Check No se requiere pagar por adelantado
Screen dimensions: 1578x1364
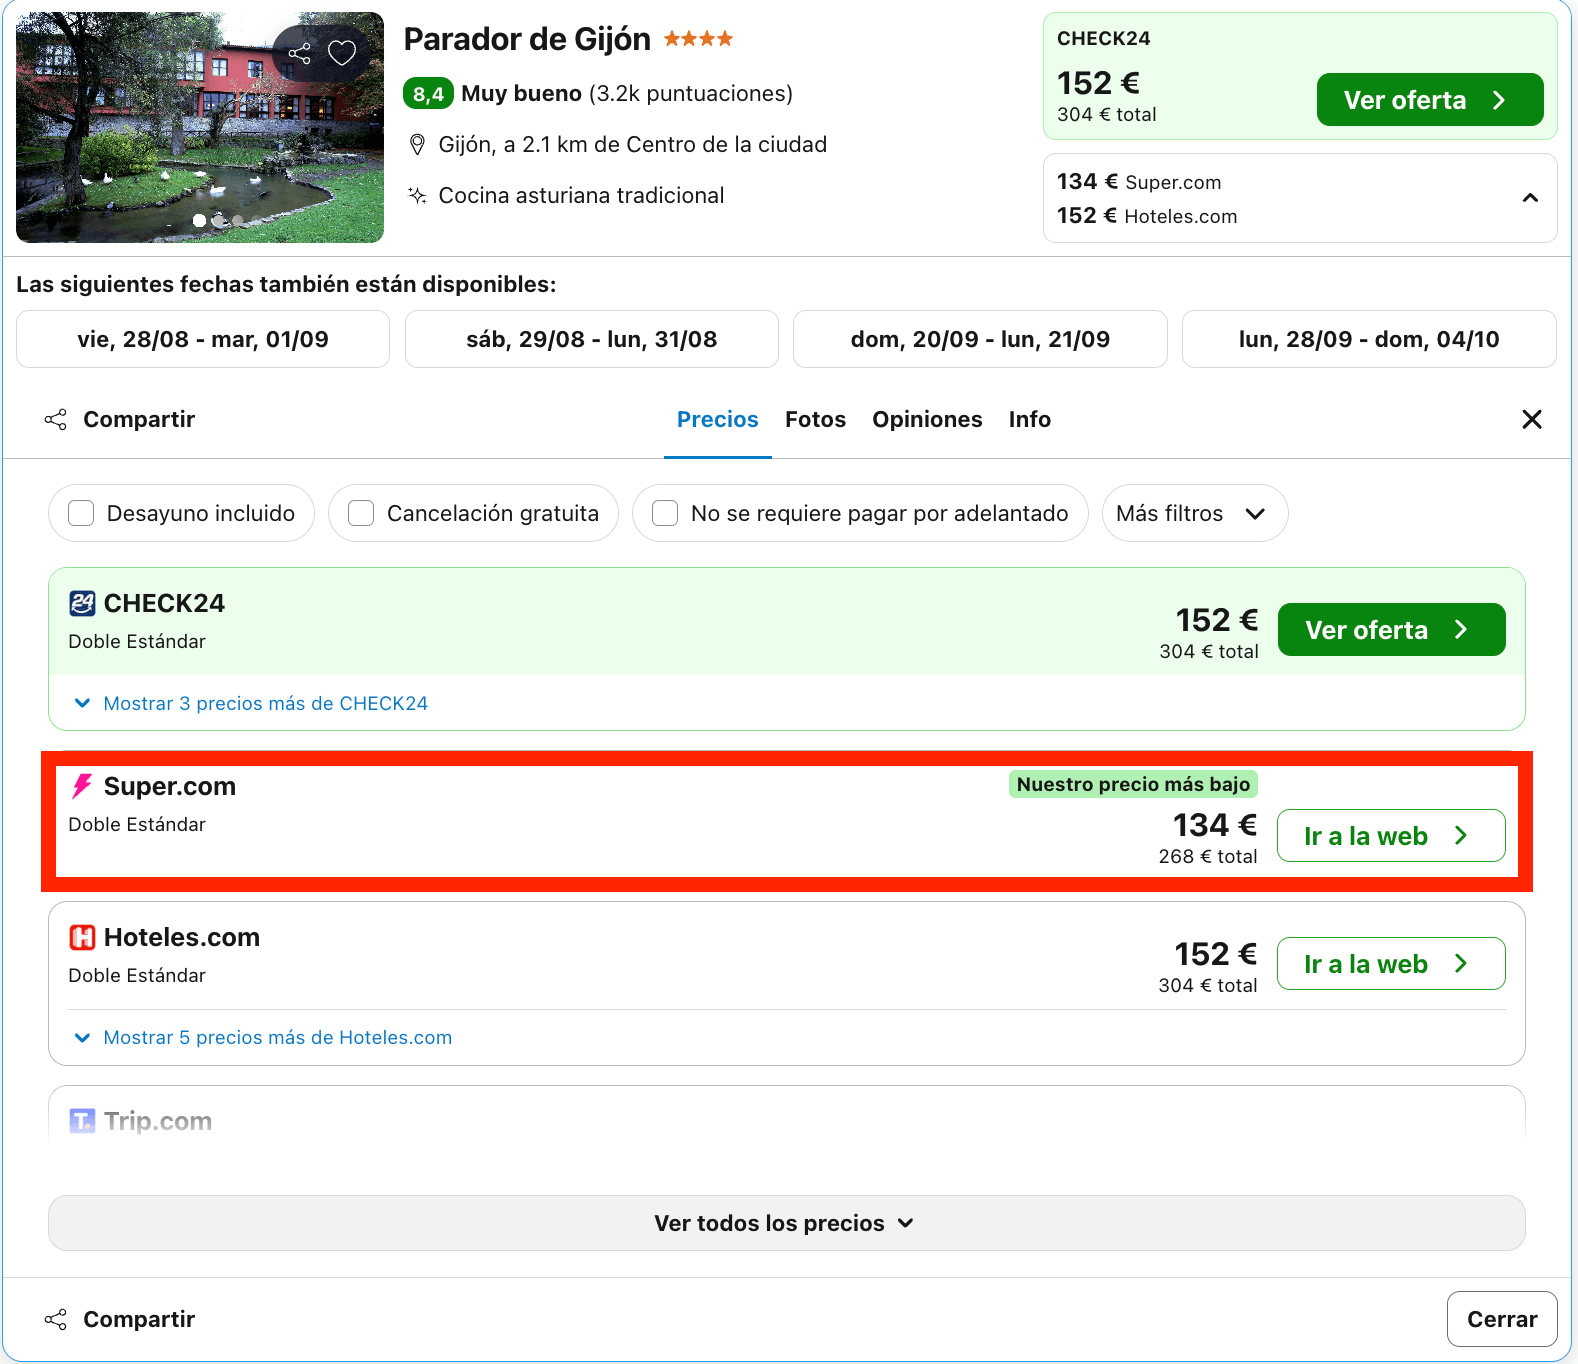(x=665, y=513)
